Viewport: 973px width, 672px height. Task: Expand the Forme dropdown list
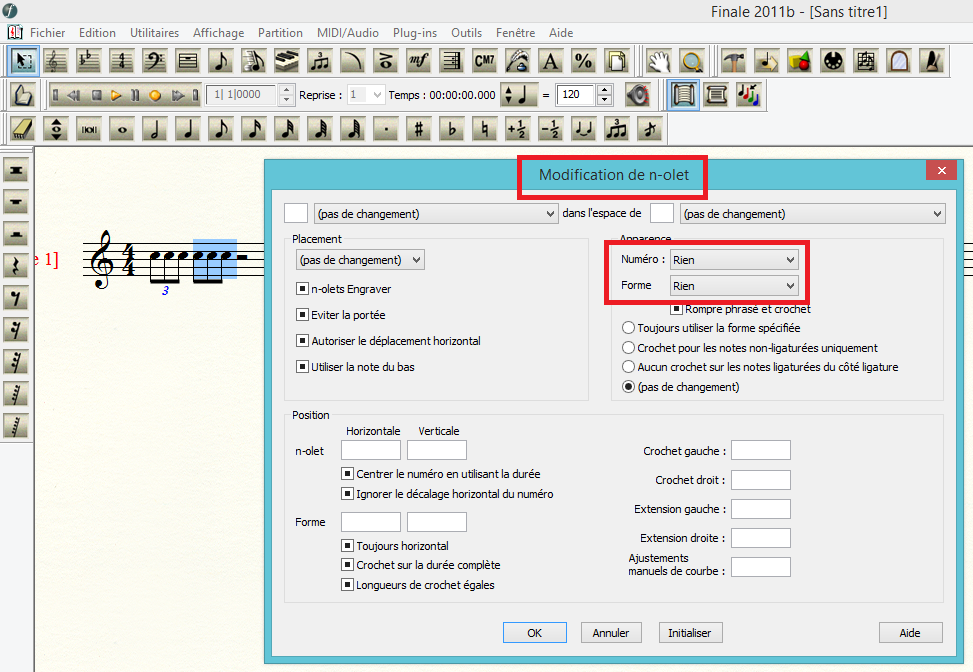click(x=734, y=286)
